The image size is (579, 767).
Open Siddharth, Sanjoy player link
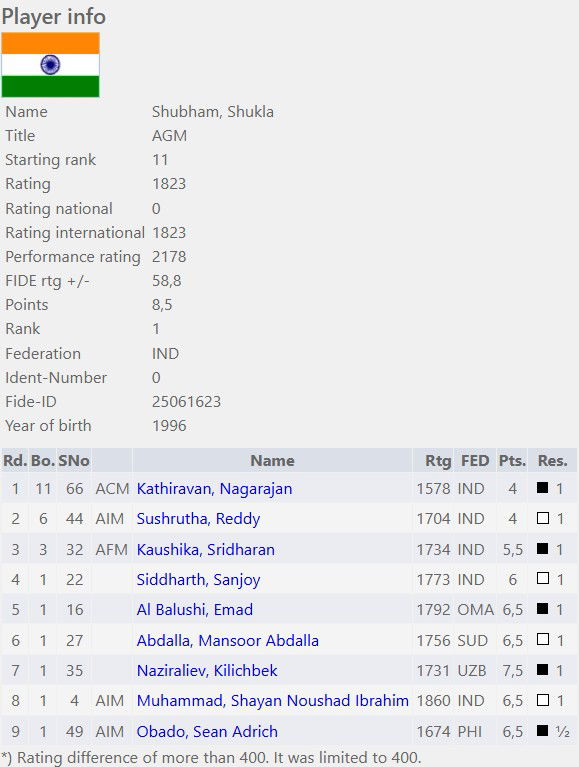[x=198, y=580]
